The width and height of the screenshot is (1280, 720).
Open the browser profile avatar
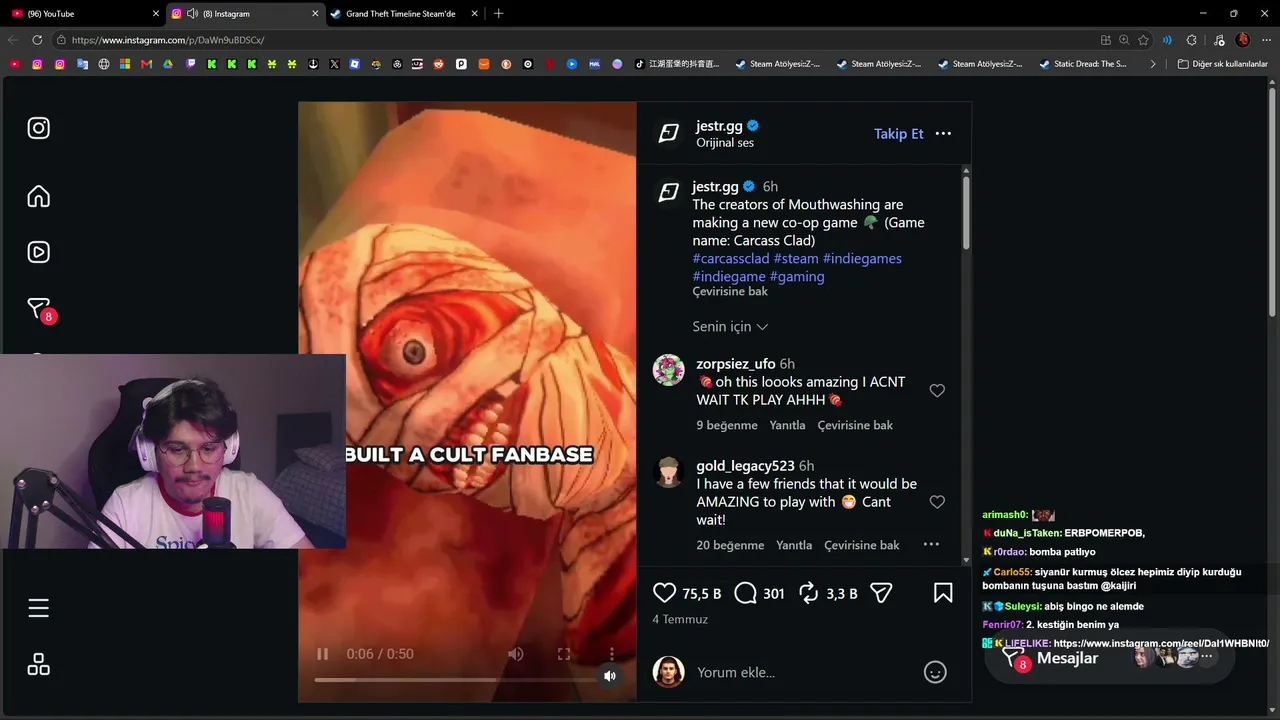tap(1243, 40)
